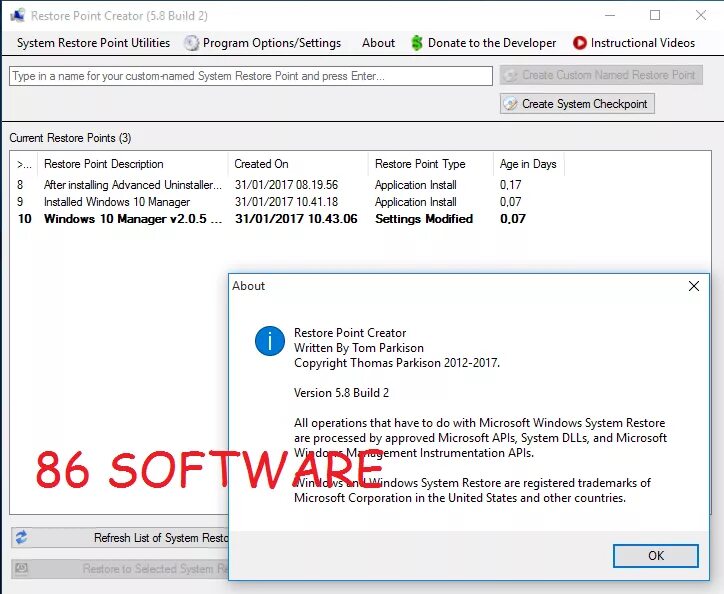This screenshot has height=594, width=724.
Task: Click the blue refresh arrows icon
Action: (x=21, y=537)
